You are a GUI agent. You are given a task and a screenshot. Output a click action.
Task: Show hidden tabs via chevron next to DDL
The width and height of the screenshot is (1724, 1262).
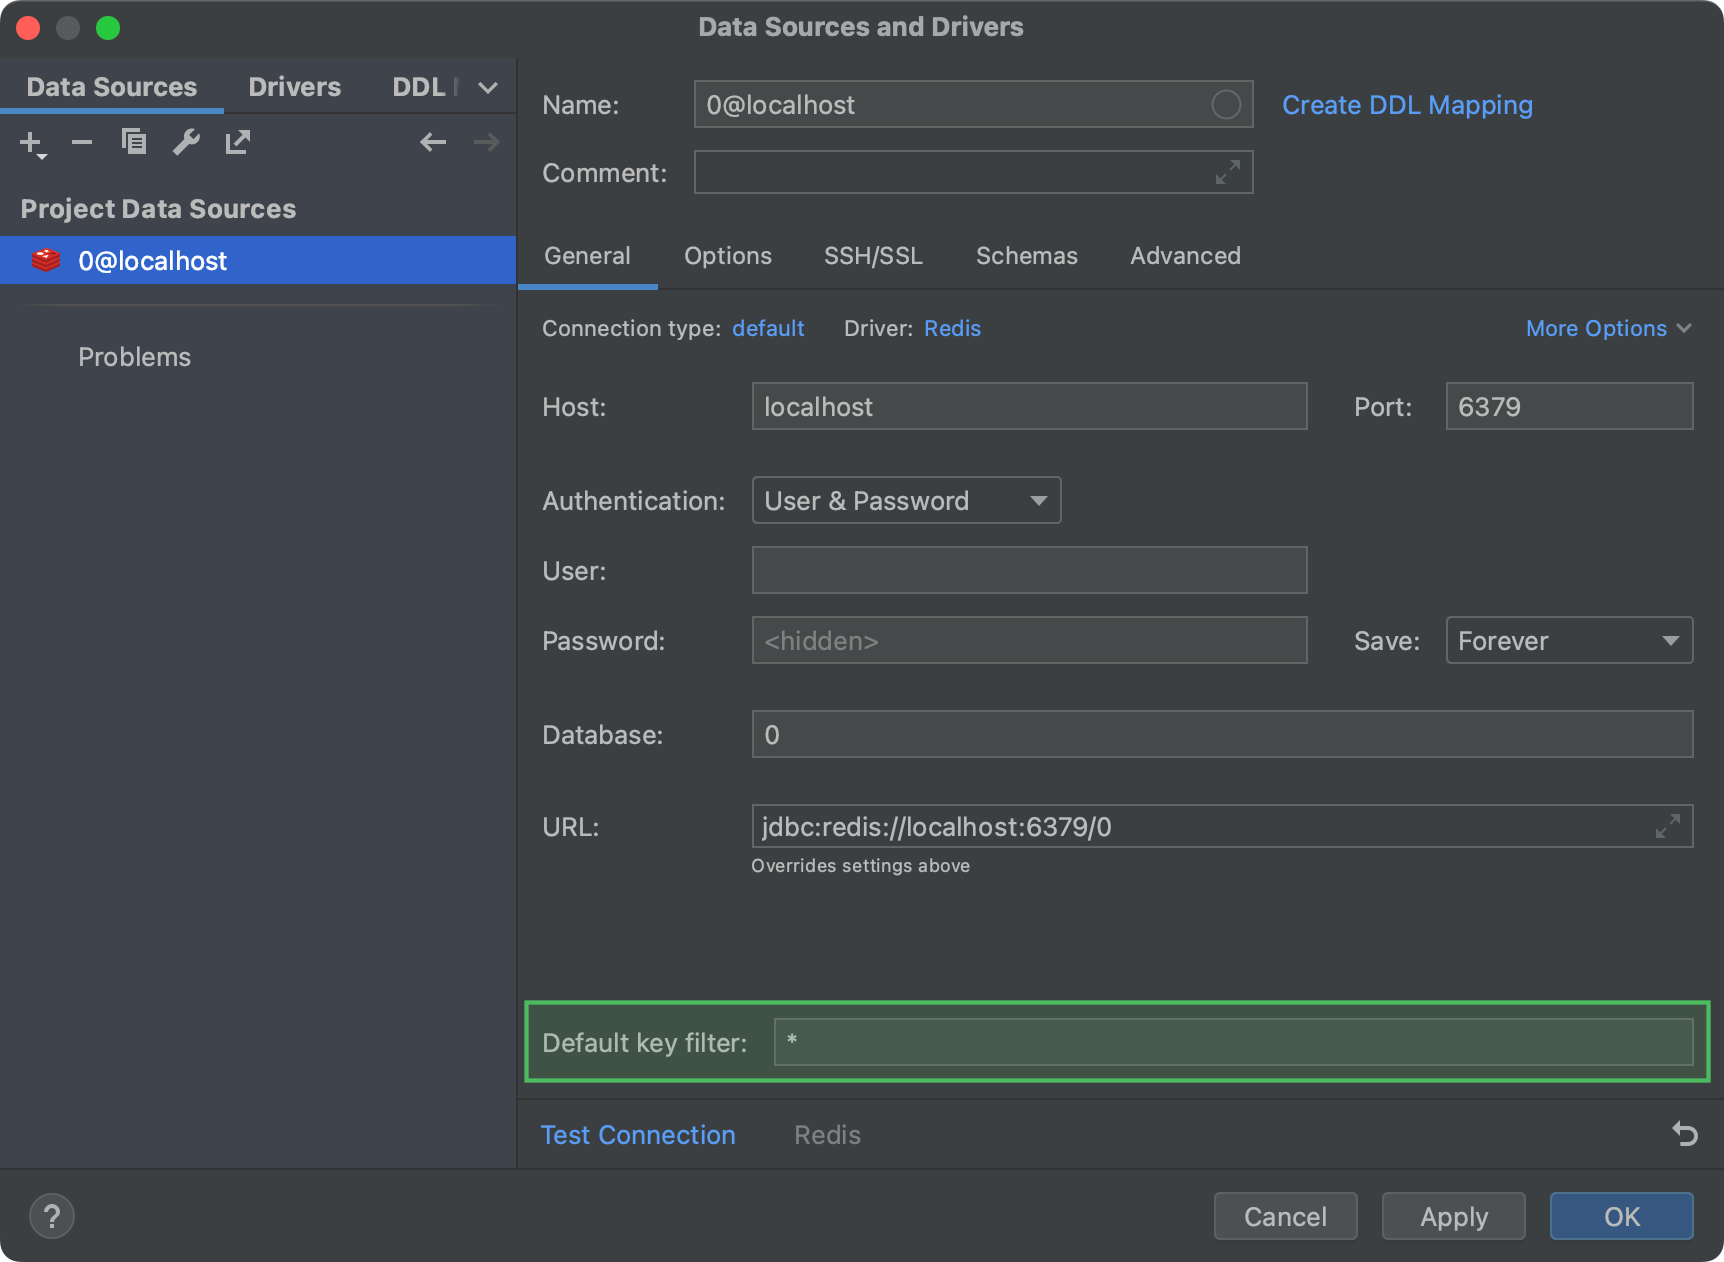coord(488,88)
